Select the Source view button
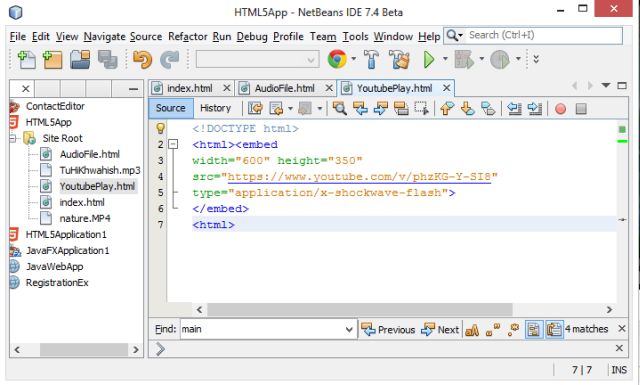Image resolution: width=640 pixels, height=385 pixels. 171,108
